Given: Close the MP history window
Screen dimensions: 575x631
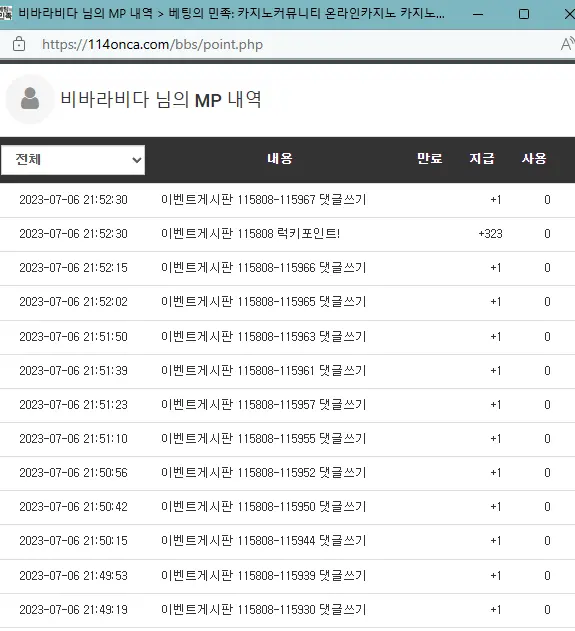Looking at the screenshot, I should pos(569,14).
